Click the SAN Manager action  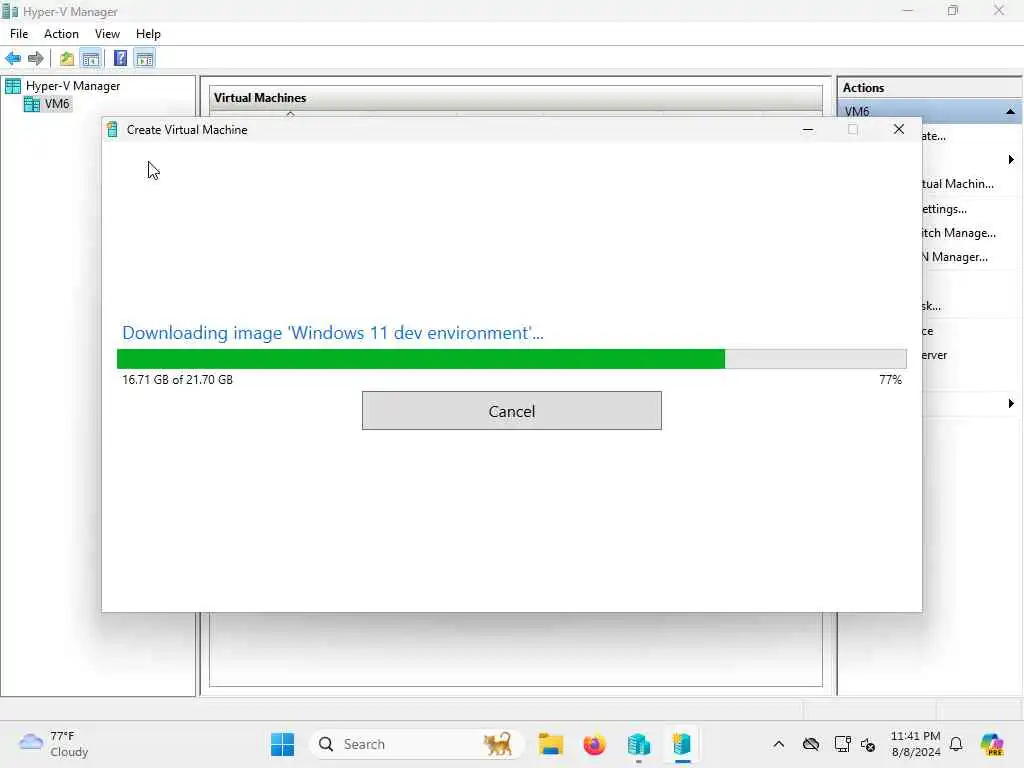955,257
